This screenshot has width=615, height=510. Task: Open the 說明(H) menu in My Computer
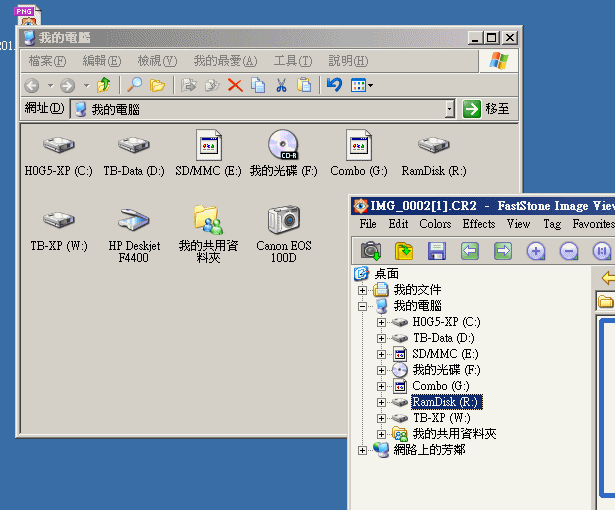348,61
